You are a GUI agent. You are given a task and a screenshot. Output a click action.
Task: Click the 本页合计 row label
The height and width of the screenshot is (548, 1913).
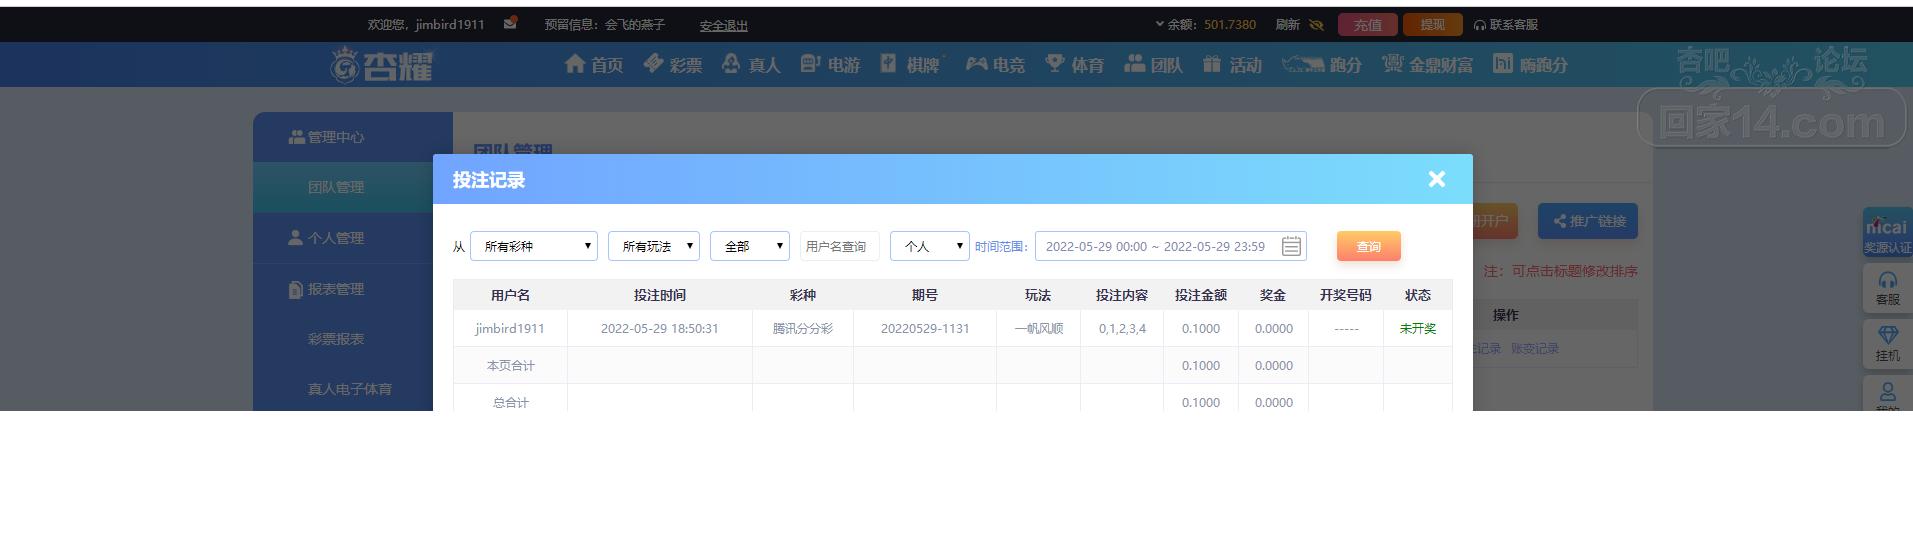coord(510,365)
